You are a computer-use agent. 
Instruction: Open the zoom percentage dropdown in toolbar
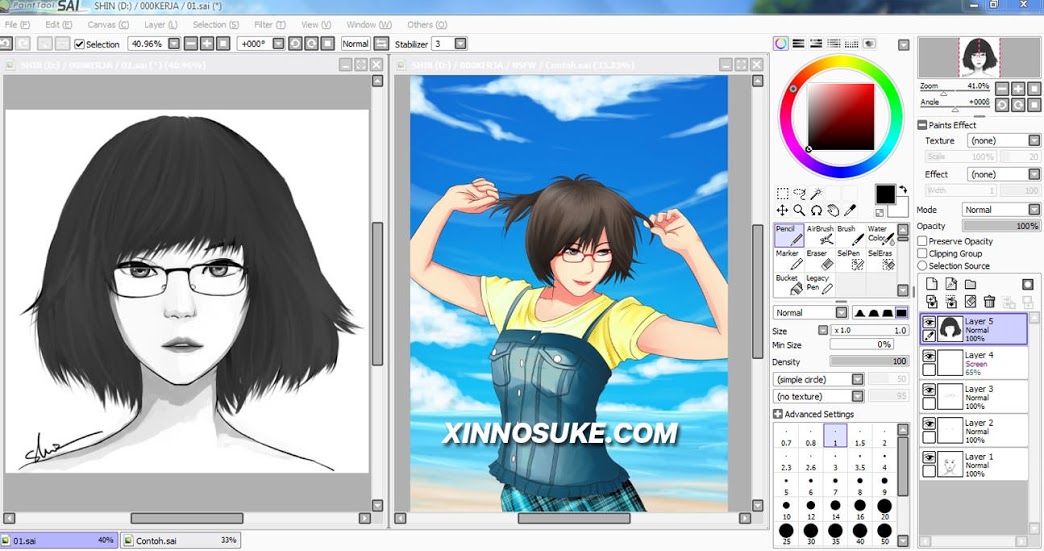[x=174, y=44]
